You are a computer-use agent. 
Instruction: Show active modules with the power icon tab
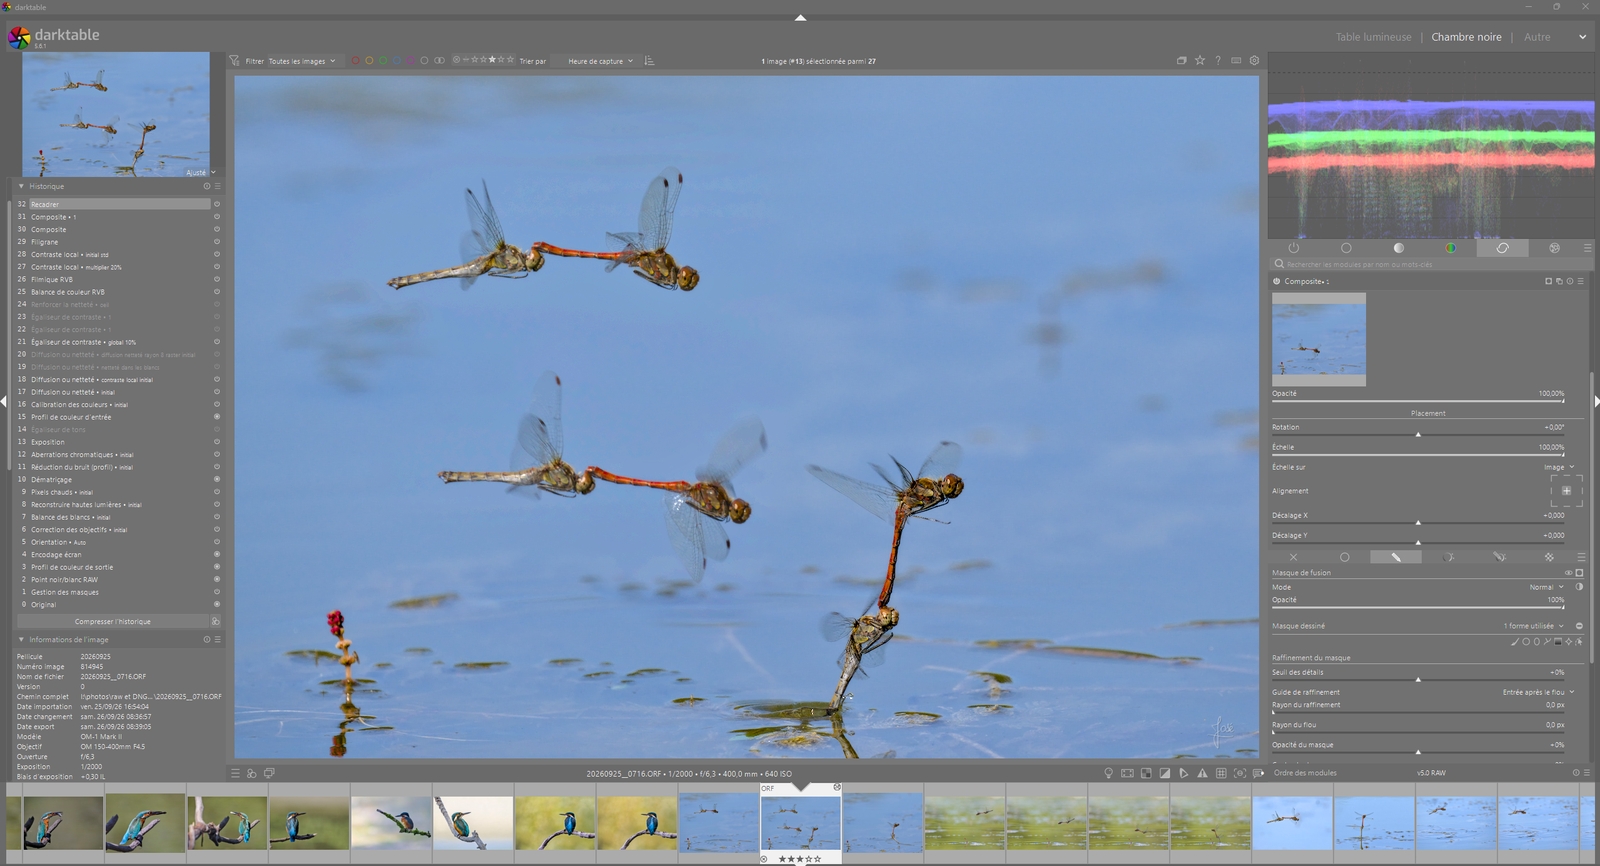[1294, 248]
